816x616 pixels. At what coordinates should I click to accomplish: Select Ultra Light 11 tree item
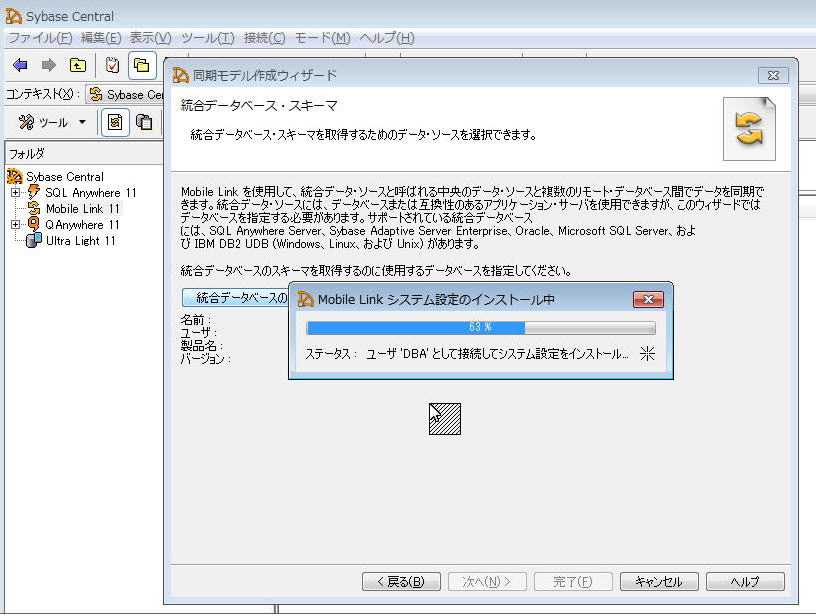click(80, 240)
